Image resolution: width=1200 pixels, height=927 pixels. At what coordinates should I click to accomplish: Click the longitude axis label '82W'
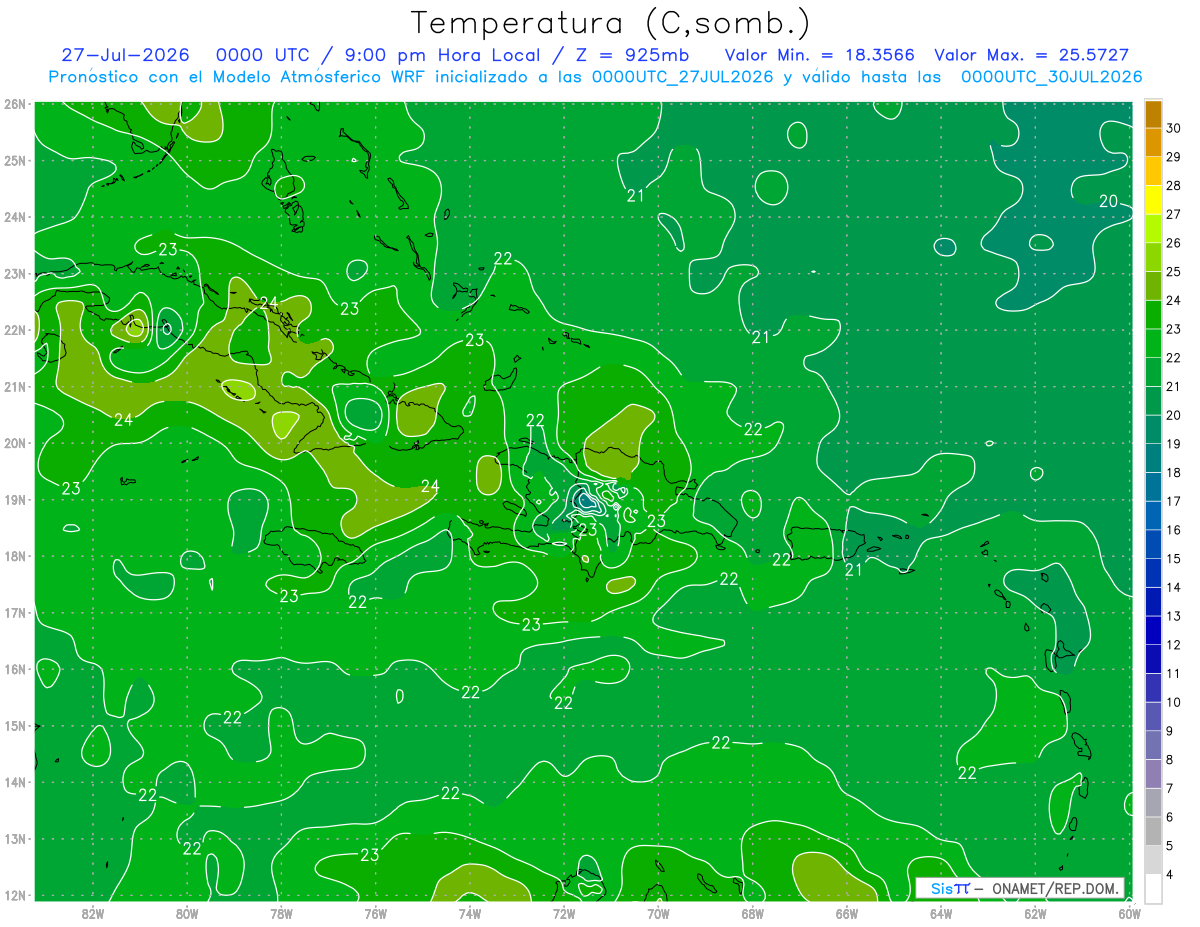pos(92,912)
